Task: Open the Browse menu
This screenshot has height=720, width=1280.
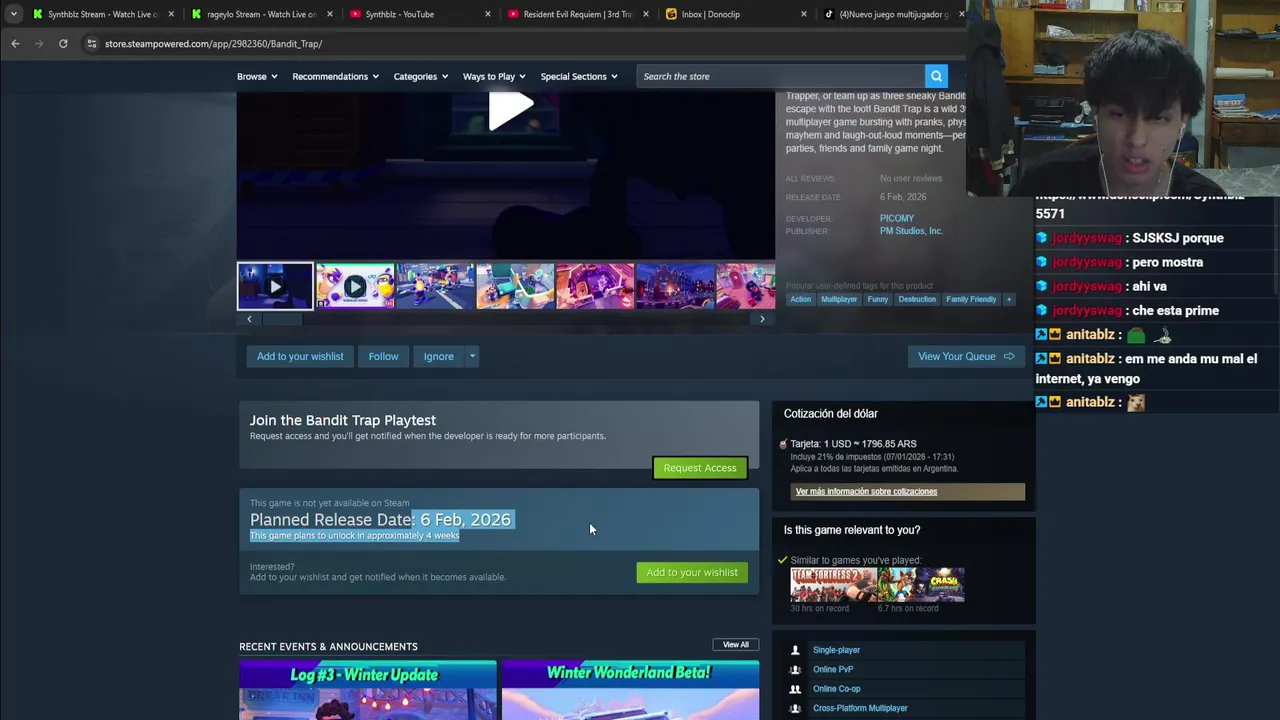Action: pyautogui.click(x=257, y=76)
